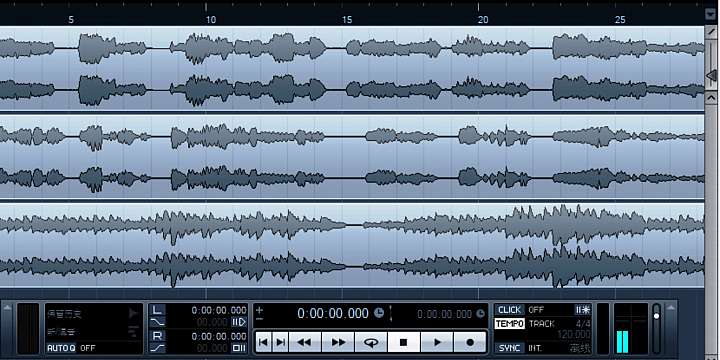The image size is (720, 360).
Task: Click the 120.000 tempo value
Action: (x=574, y=334)
